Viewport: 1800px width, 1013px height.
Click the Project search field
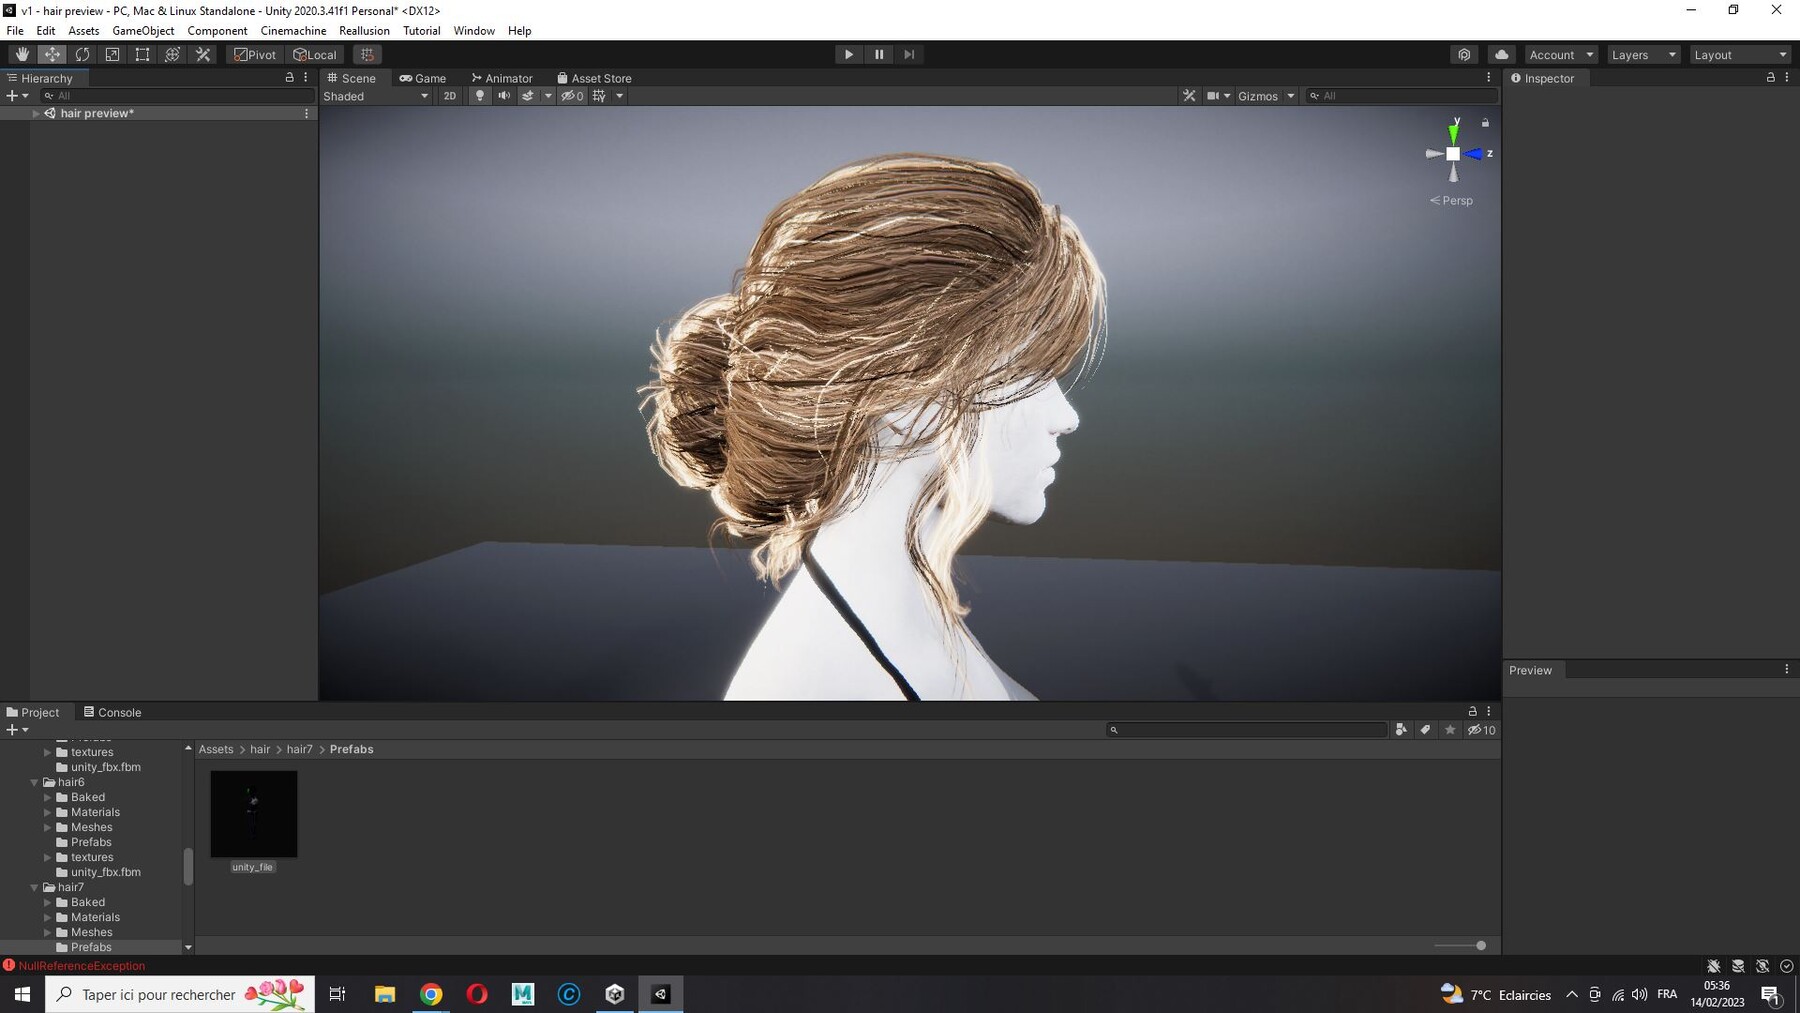click(x=1246, y=730)
